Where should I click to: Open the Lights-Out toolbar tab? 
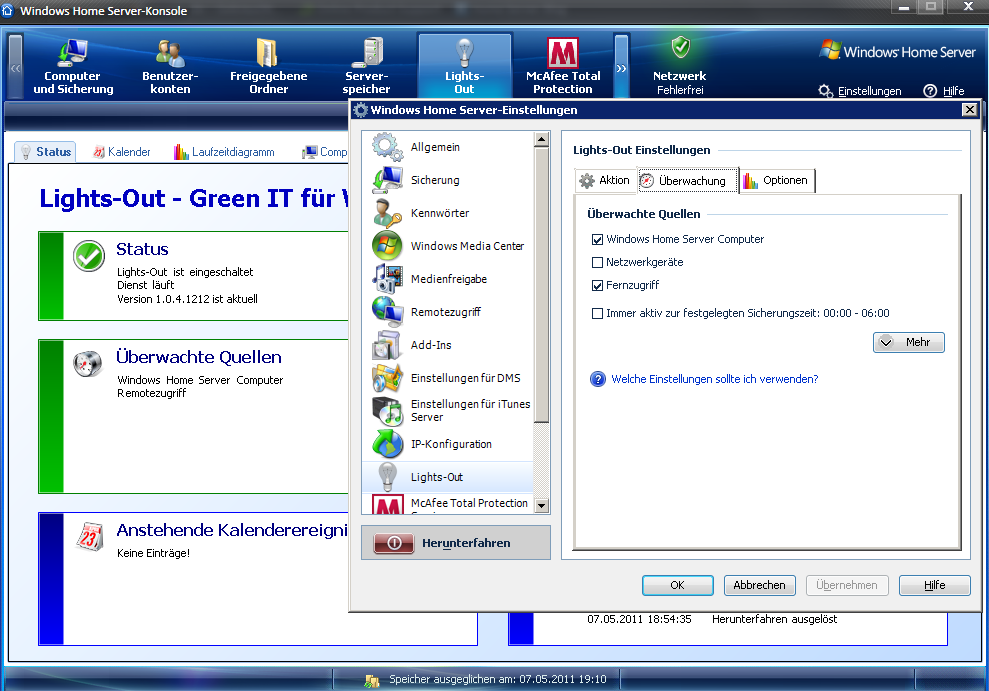[464, 66]
